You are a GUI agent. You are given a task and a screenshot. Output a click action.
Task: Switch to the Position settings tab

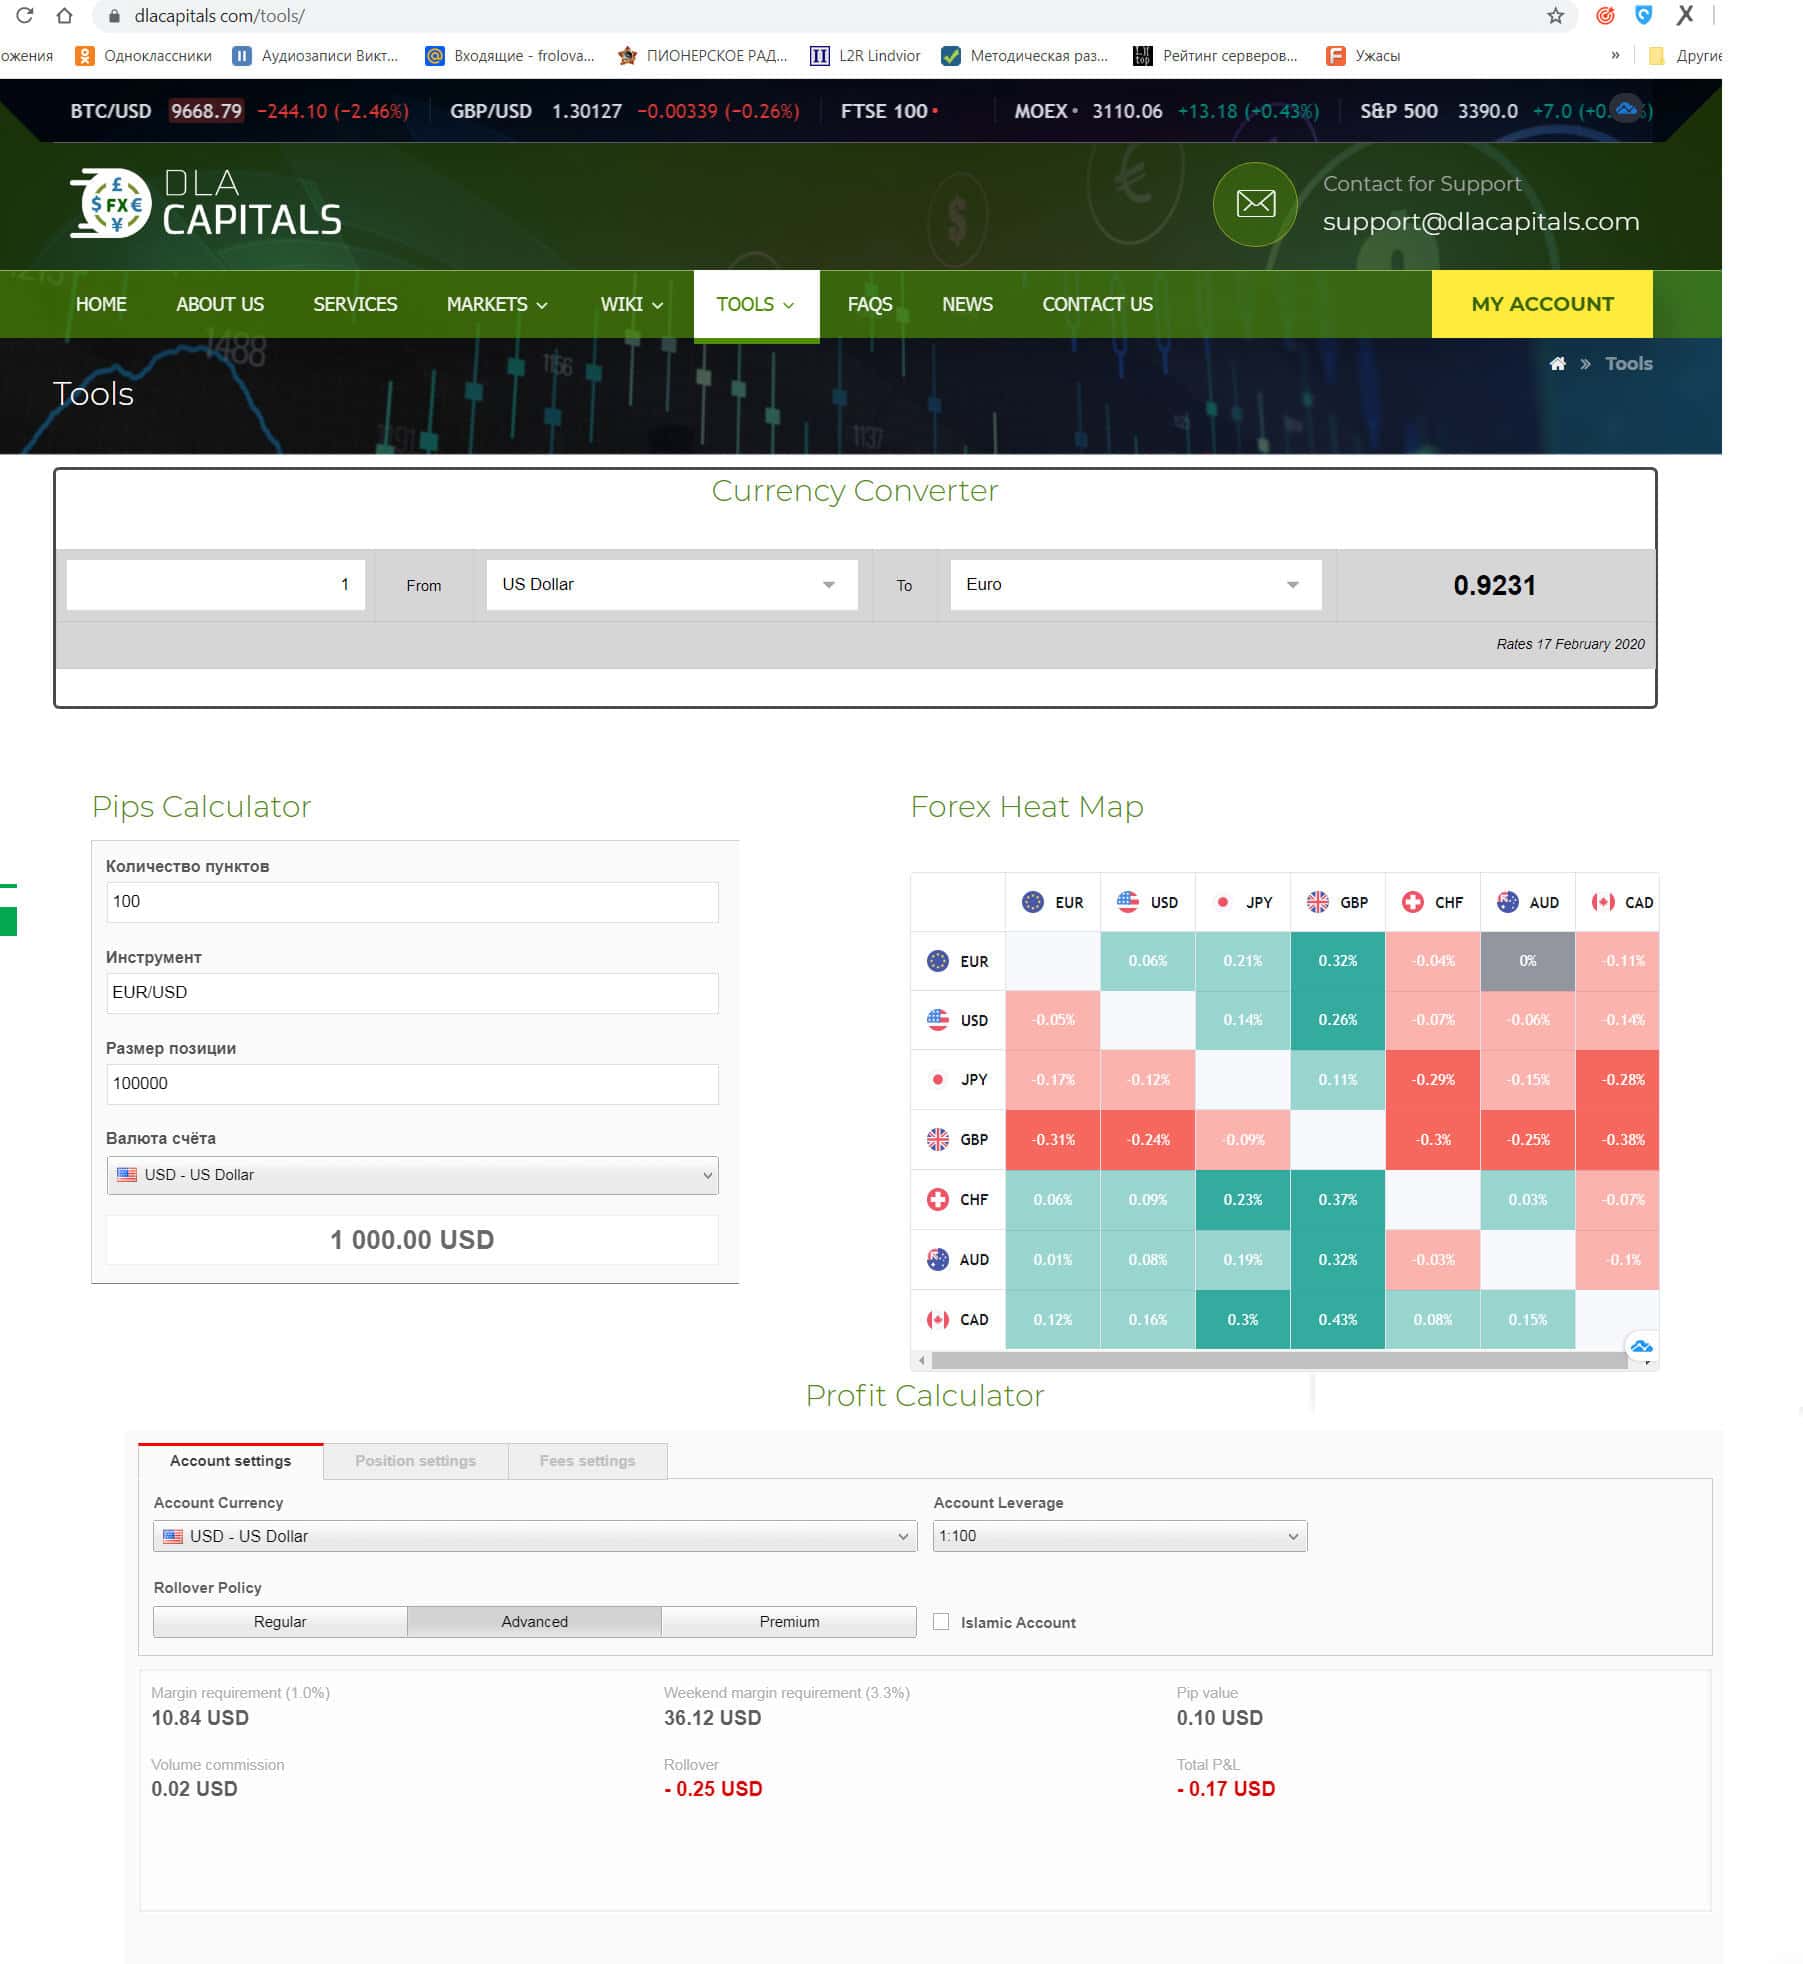(415, 1461)
